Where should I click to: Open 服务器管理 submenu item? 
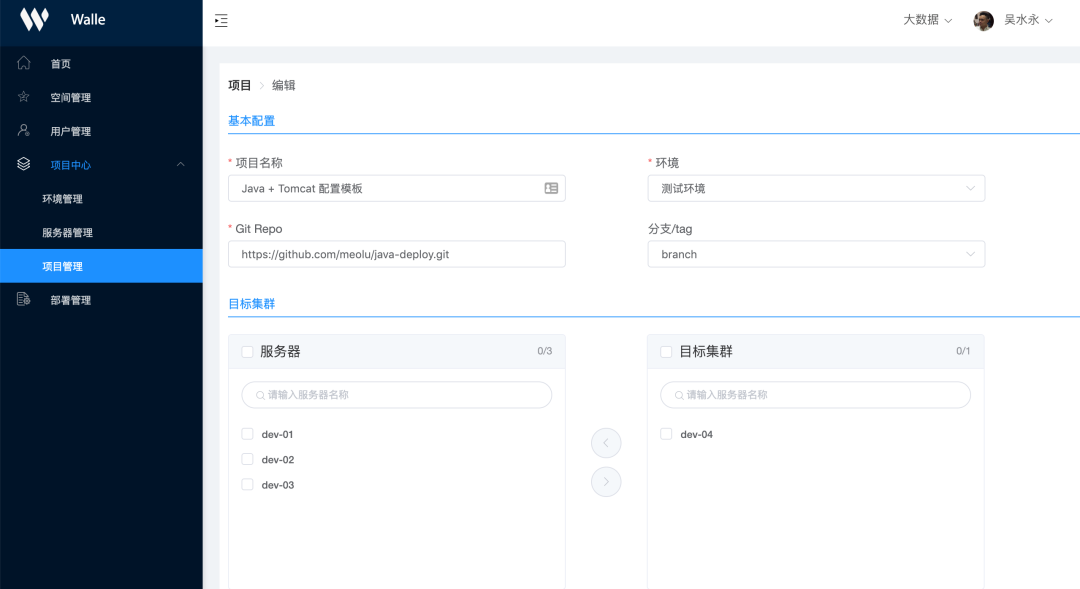(x=101, y=232)
